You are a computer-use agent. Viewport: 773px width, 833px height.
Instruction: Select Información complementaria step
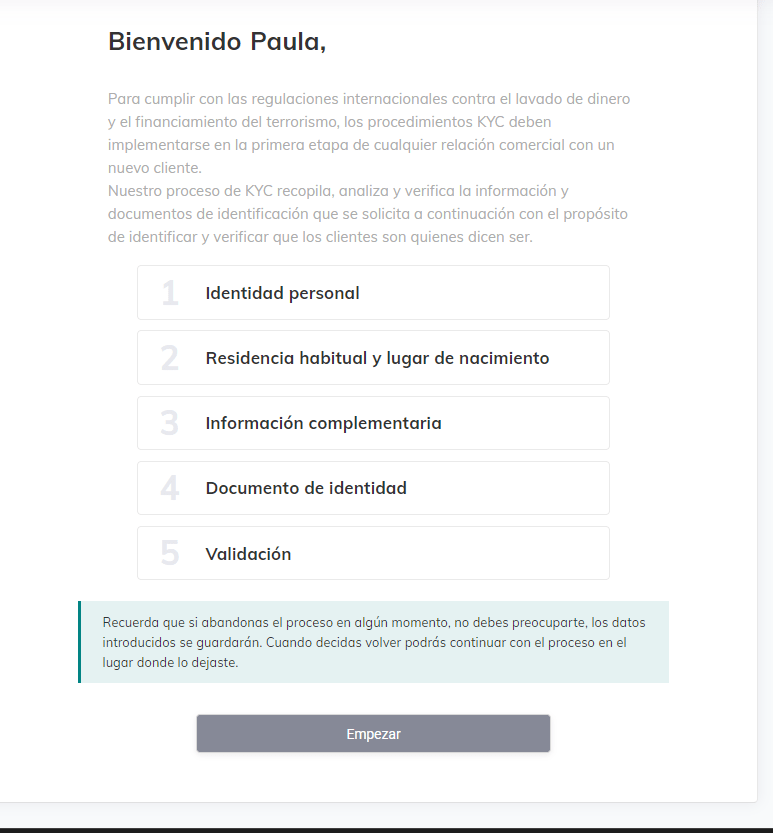click(x=373, y=423)
